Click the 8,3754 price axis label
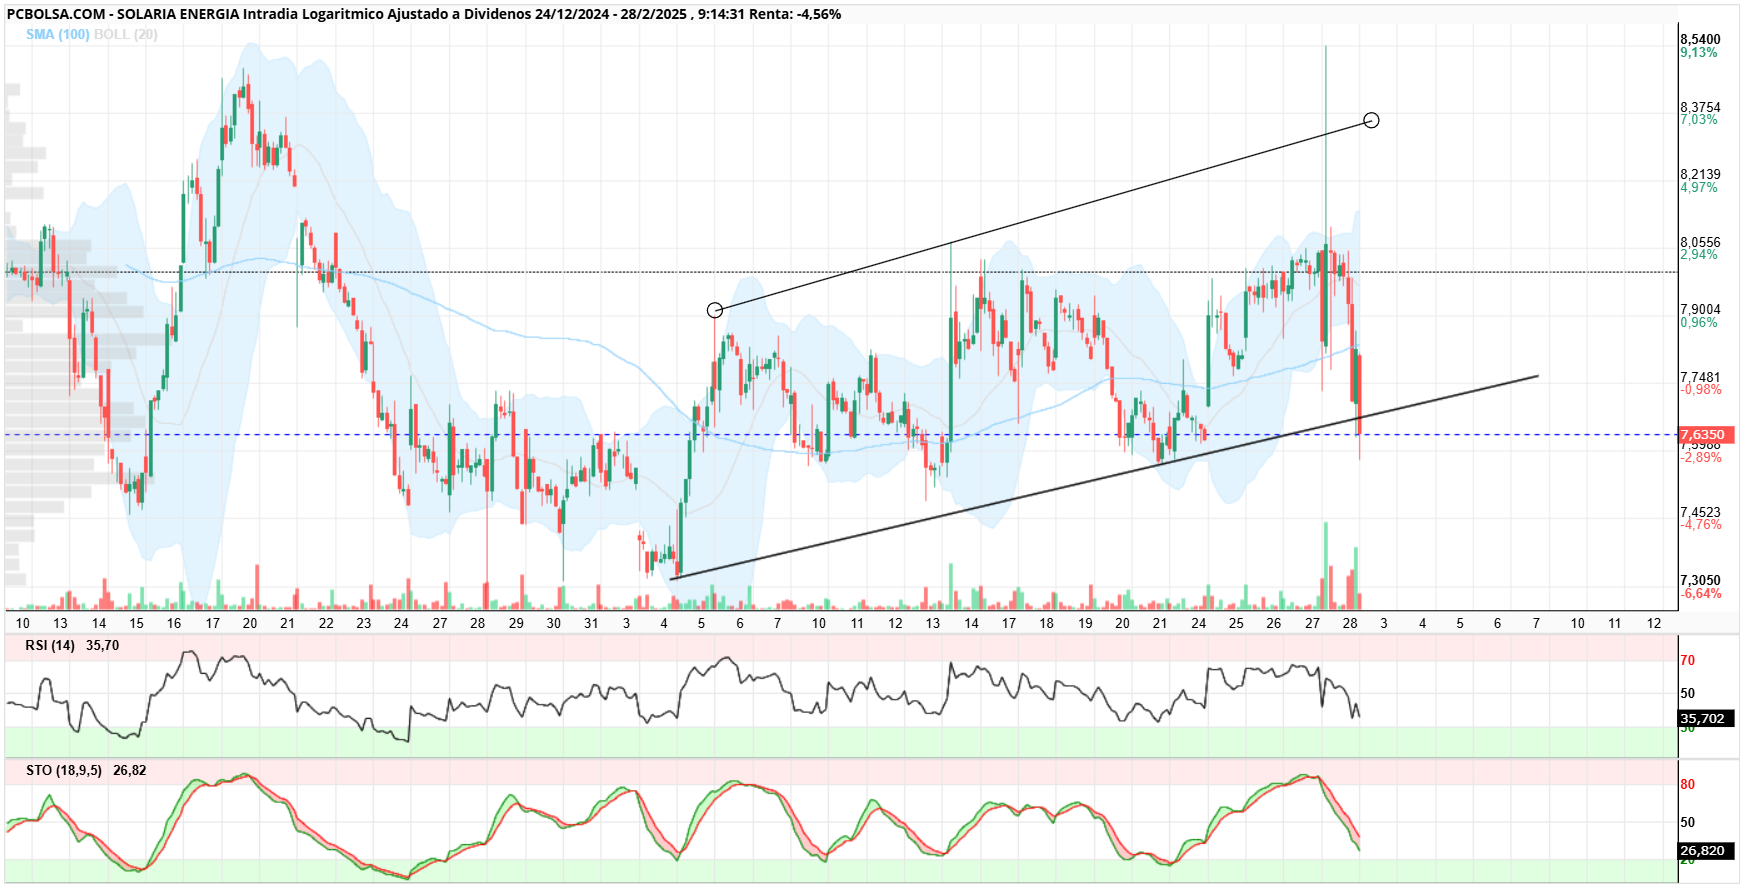Viewport: 1744px width, 888px height. (1700, 107)
